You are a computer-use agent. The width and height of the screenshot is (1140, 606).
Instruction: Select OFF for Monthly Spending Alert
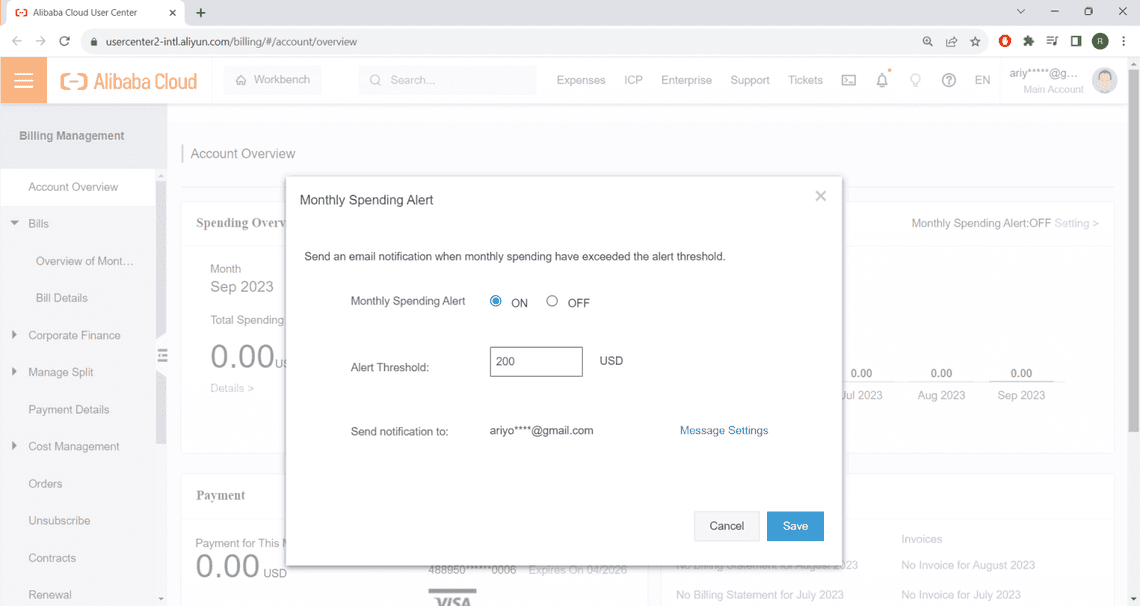coord(552,301)
